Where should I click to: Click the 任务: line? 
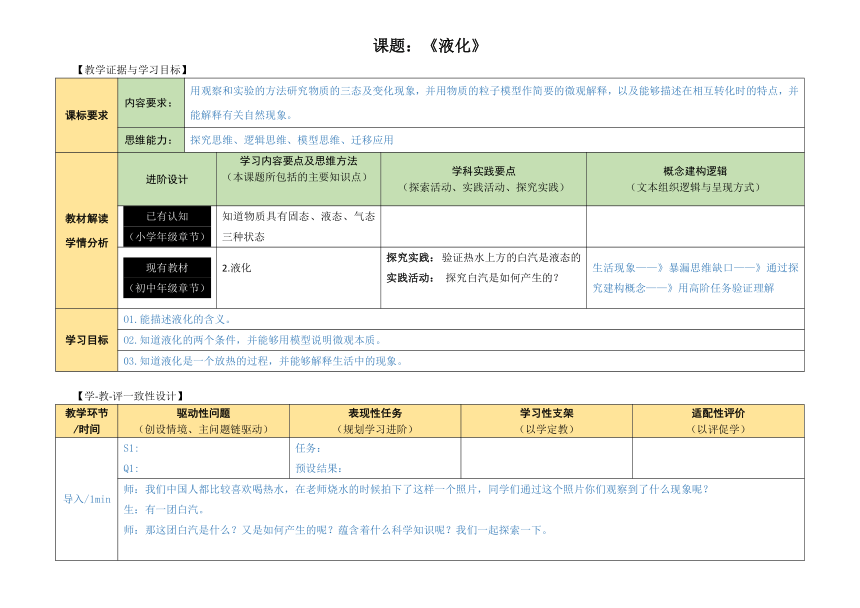coord(308,448)
